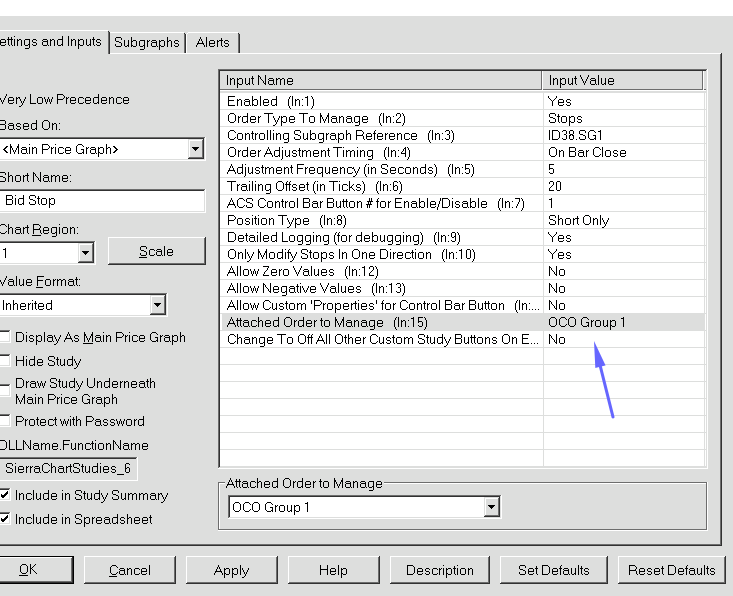Select Controlling Subgraph Reference row
This screenshot has width=733, height=596.
462,136
